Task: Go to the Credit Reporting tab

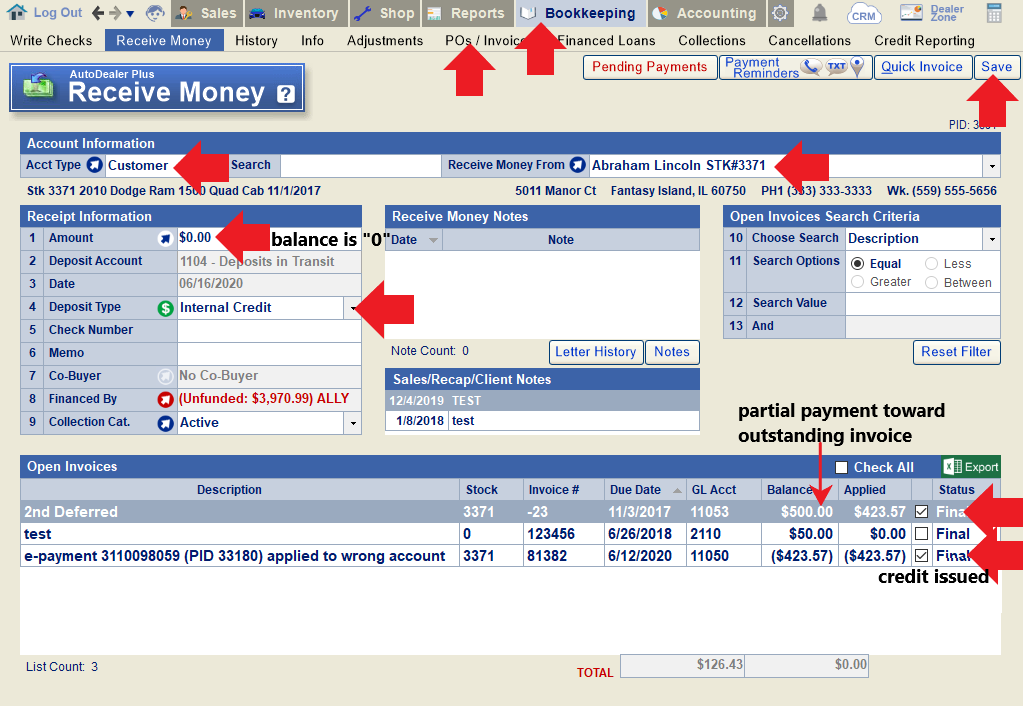Action: click(x=924, y=40)
